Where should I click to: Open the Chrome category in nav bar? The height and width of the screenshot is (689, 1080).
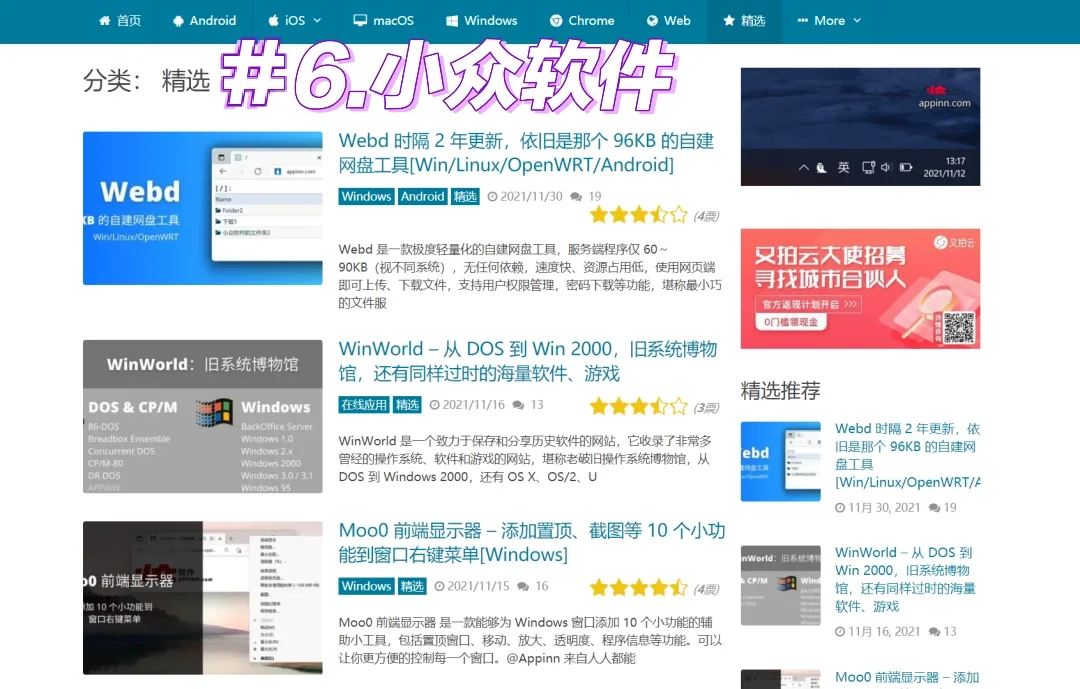(x=582, y=21)
